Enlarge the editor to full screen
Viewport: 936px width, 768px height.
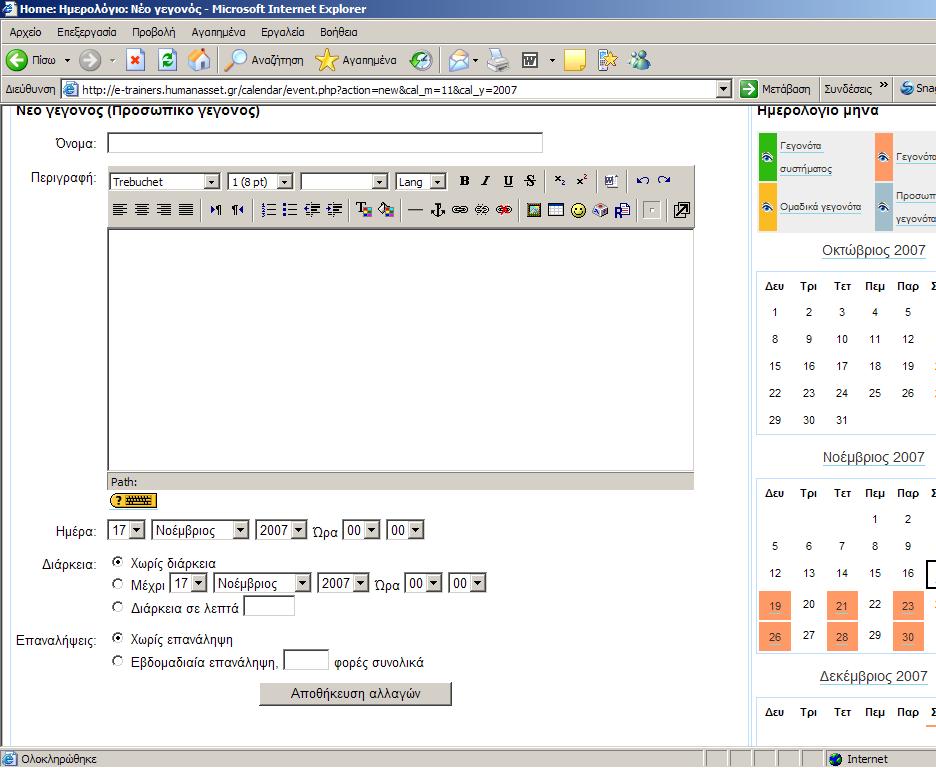point(681,209)
